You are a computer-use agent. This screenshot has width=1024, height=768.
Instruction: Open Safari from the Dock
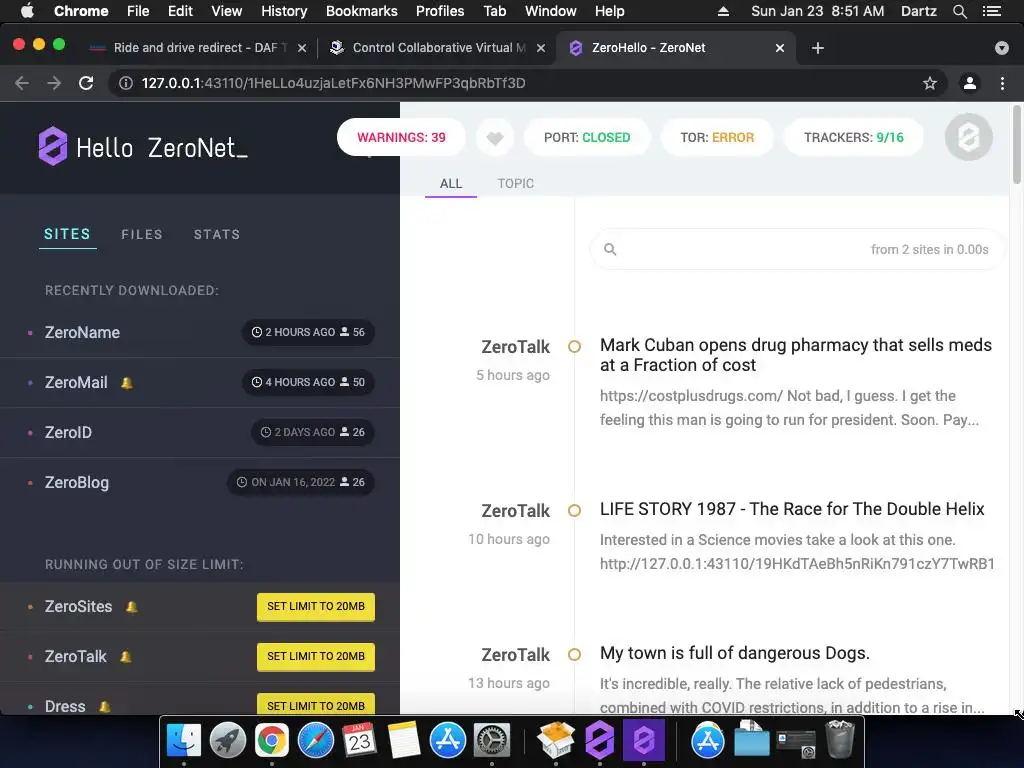point(316,740)
